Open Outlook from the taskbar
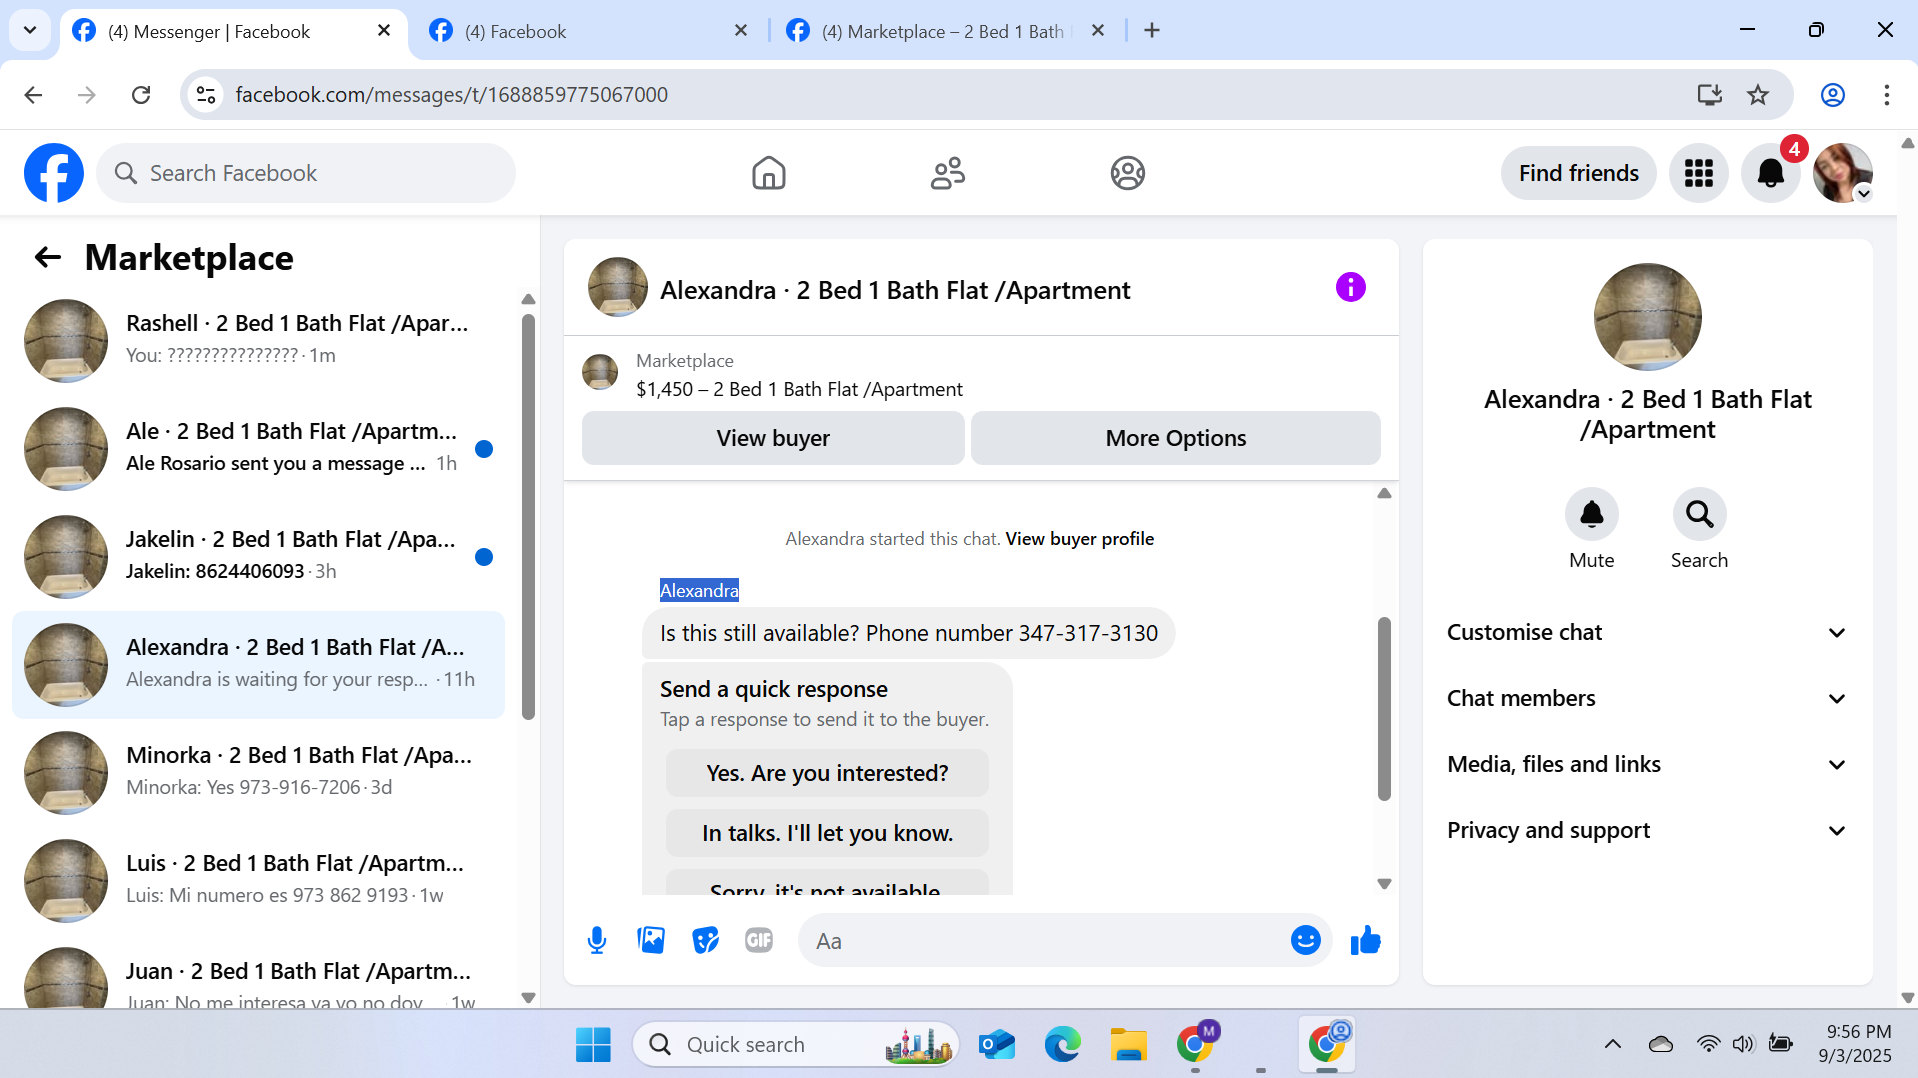This screenshot has width=1918, height=1078. (x=996, y=1044)
